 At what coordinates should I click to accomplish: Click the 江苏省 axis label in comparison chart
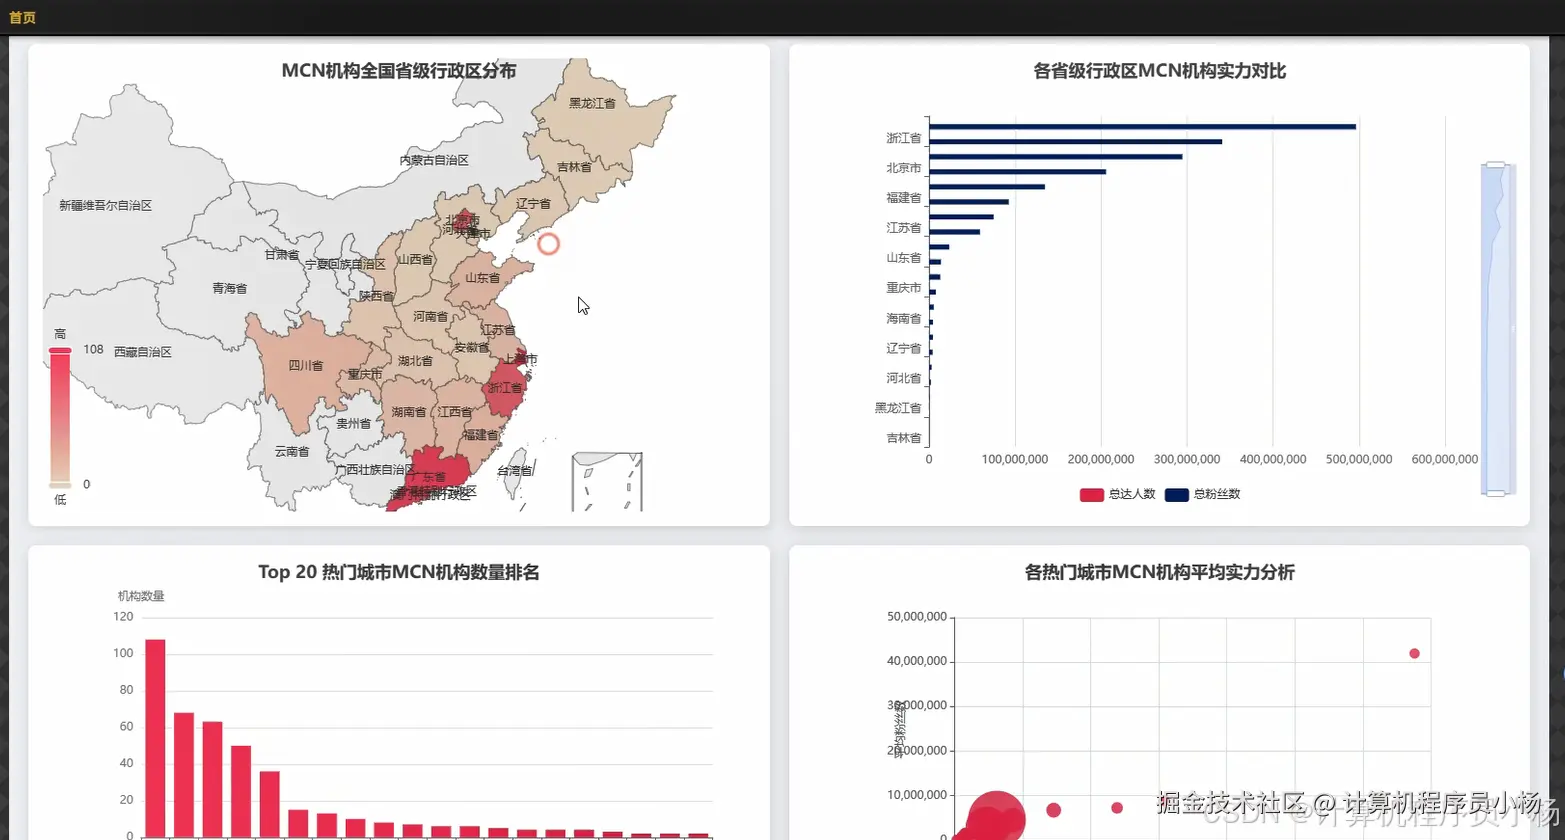tap(904, 228)
